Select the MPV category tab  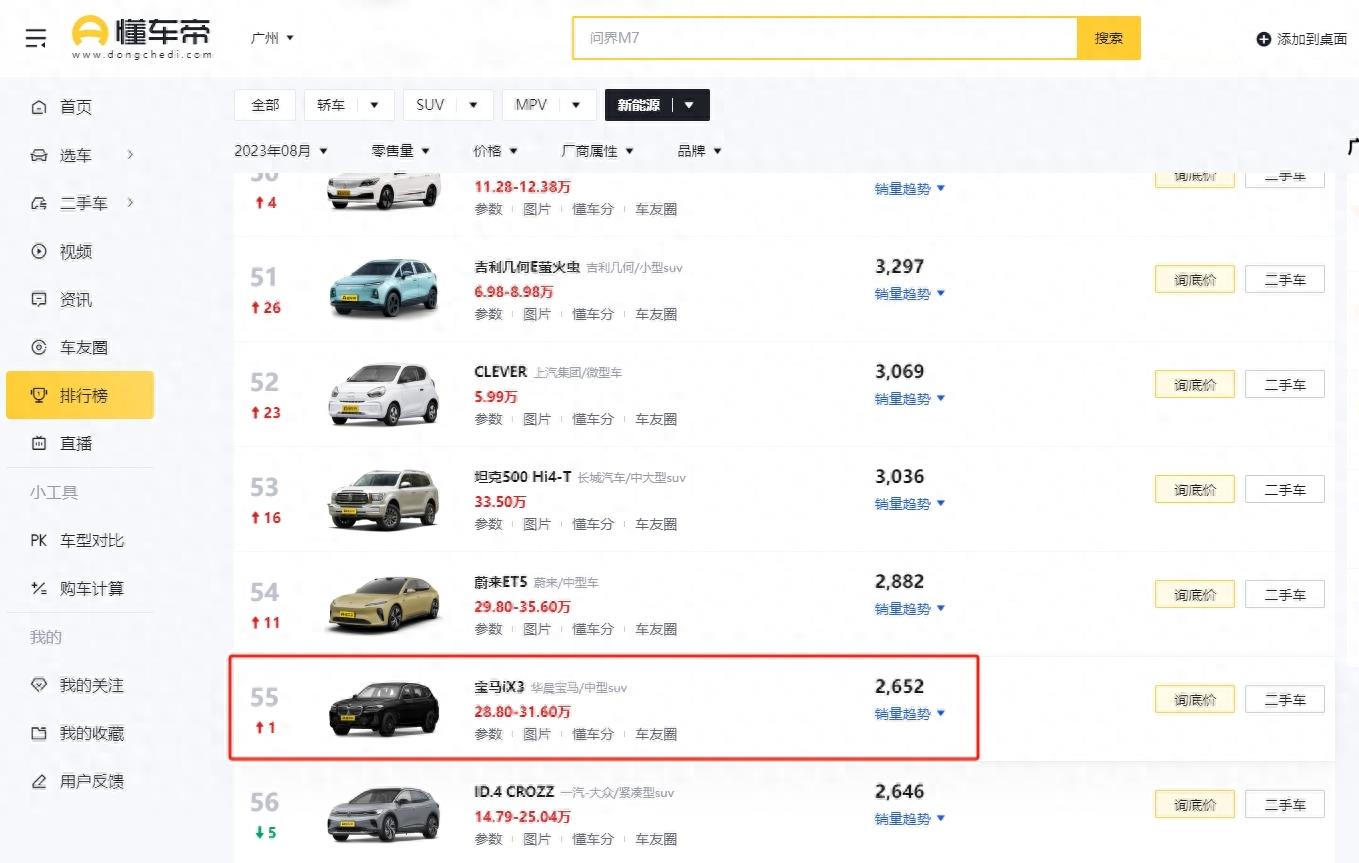[x=531, y=105]
